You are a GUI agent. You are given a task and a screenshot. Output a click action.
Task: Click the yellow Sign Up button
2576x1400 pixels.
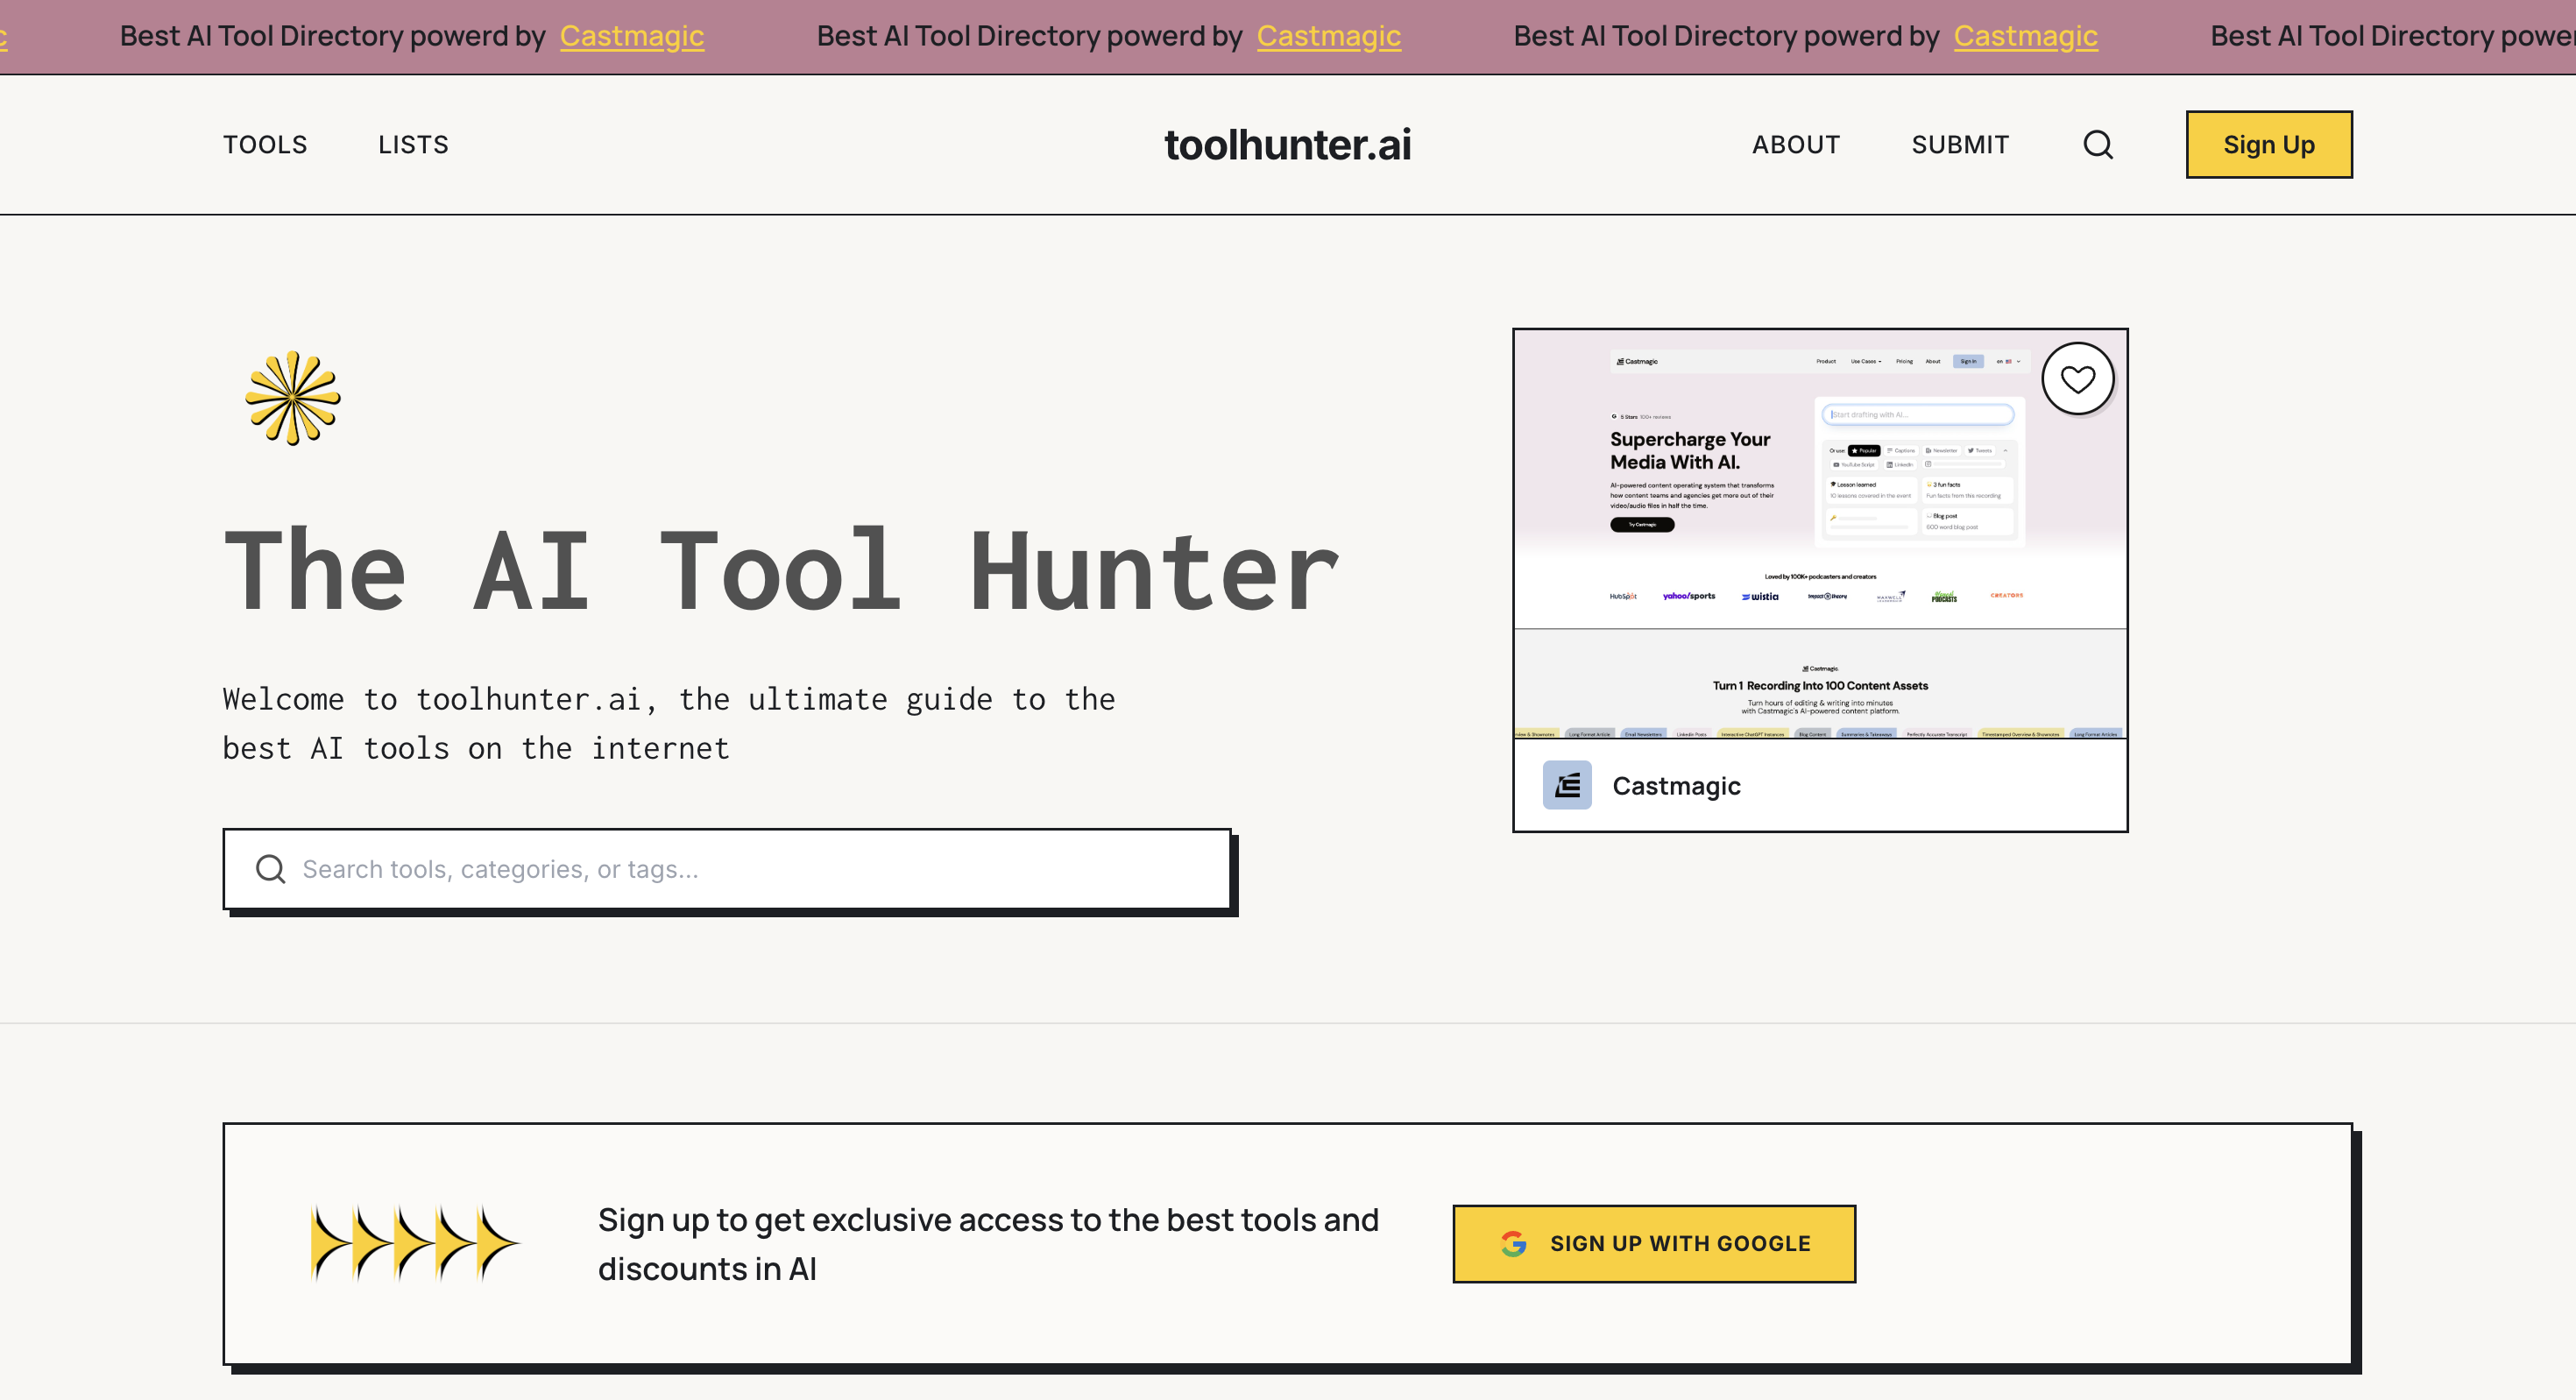point(2269,145)
